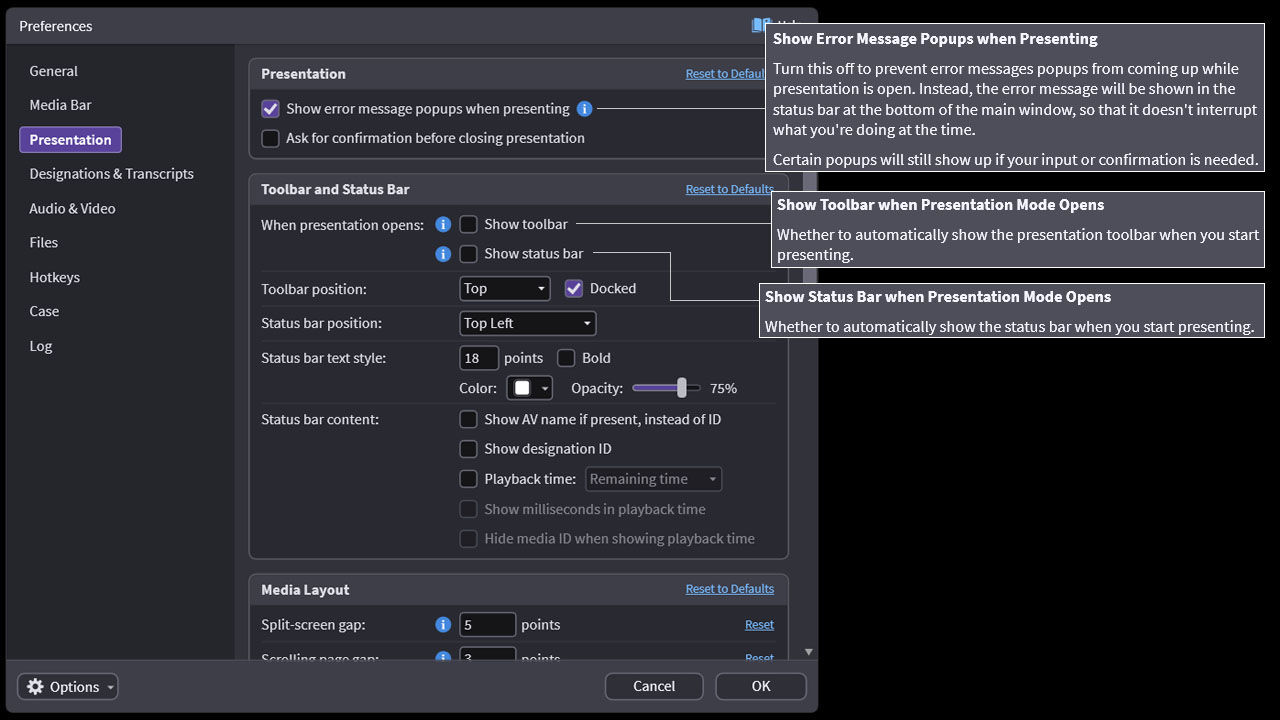Go to Hotkeys preferences page
Viewport: 1280px width, 720px height.
pos(54,277)
